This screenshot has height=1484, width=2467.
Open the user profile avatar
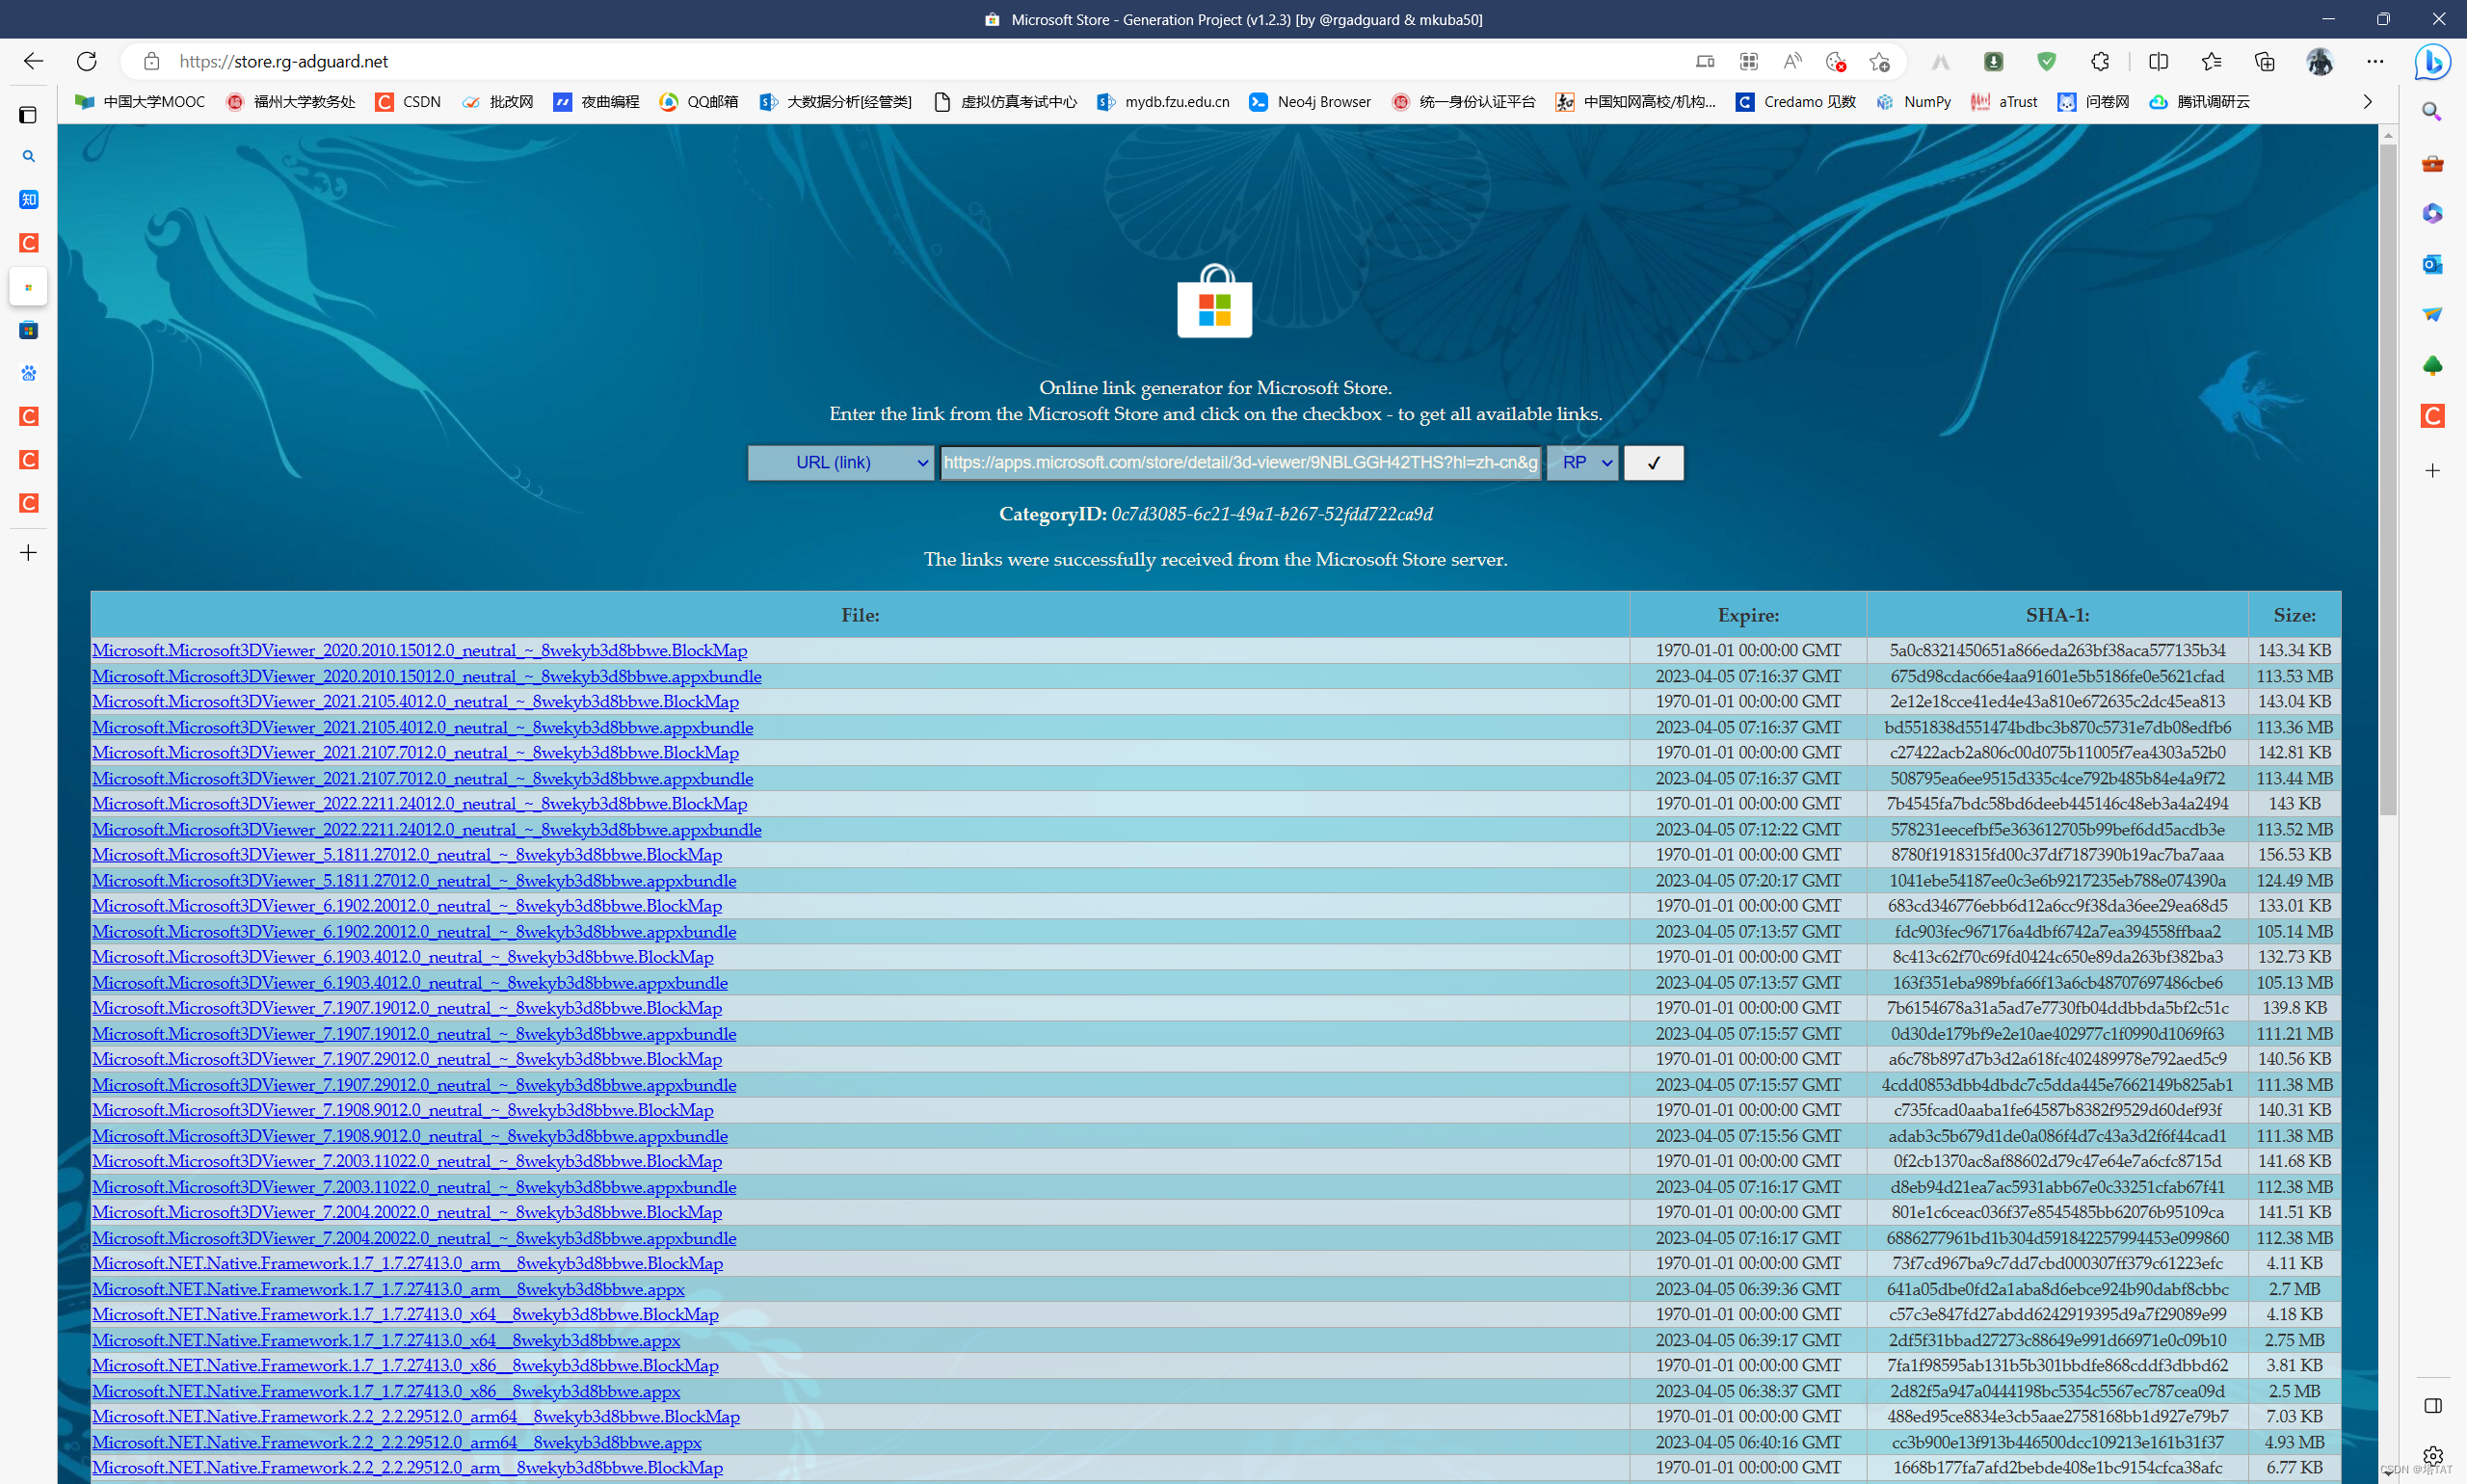coord(2319,61)
